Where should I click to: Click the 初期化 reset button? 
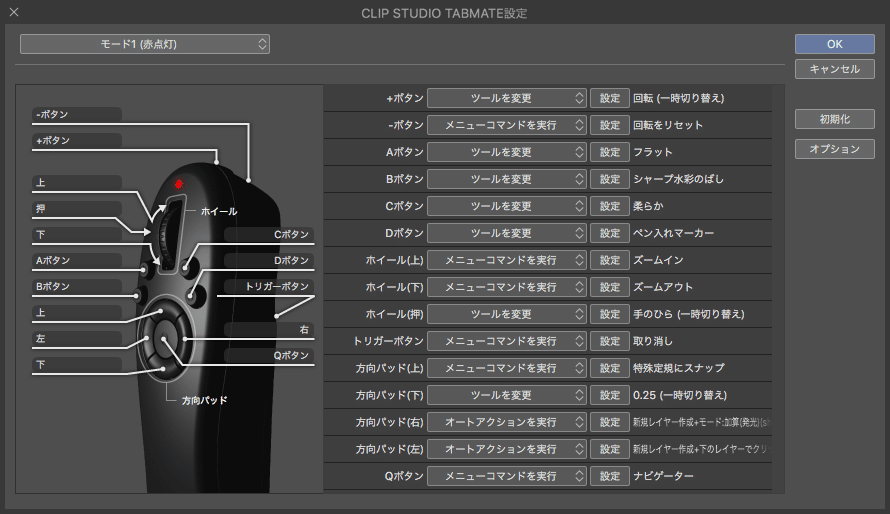(834, 119)
